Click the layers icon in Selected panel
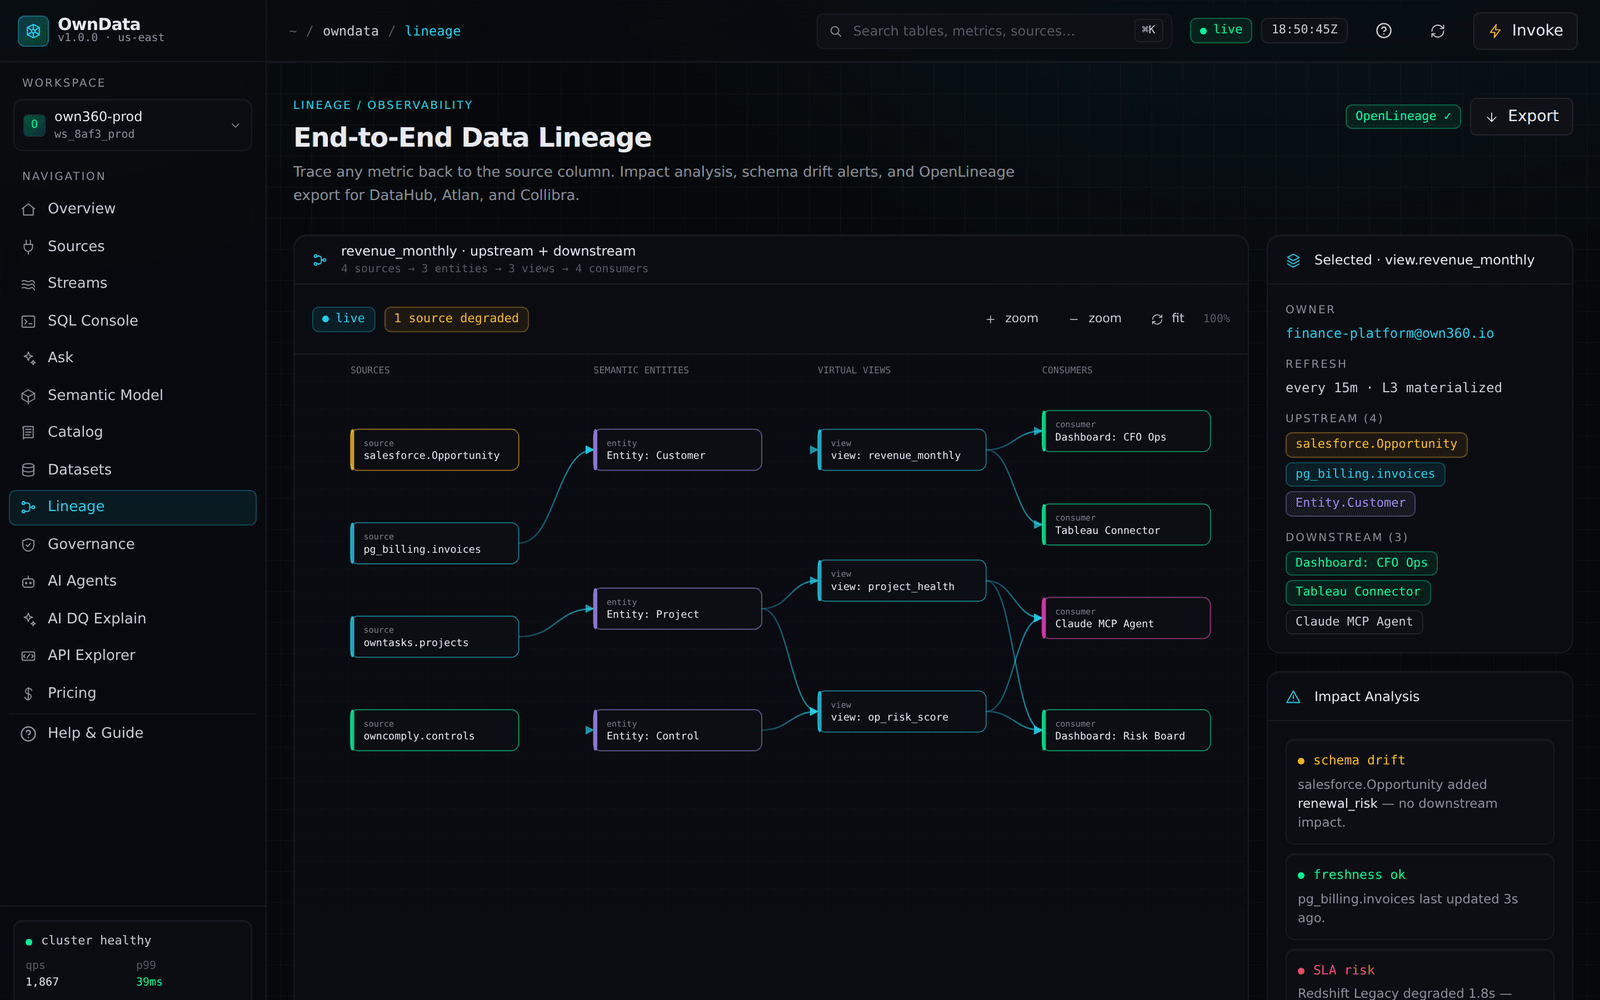 1293,260
